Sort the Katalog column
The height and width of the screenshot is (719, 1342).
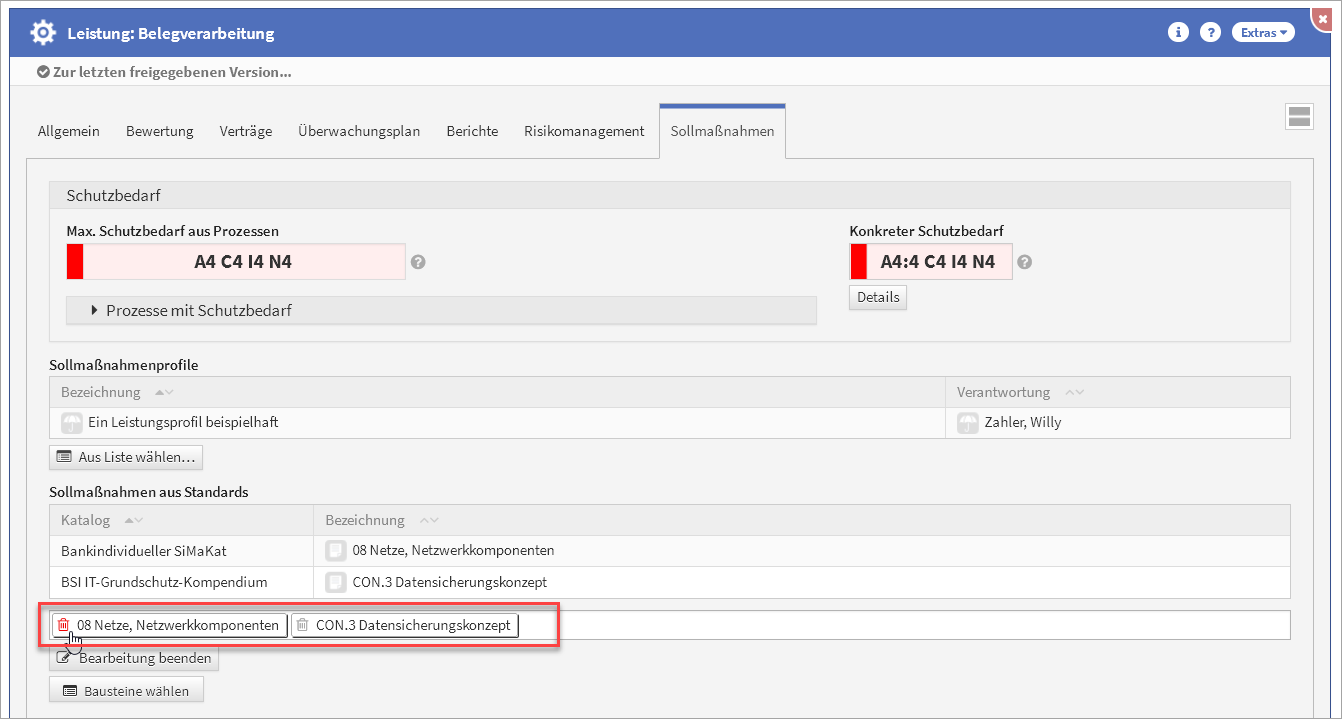[133, 520]
